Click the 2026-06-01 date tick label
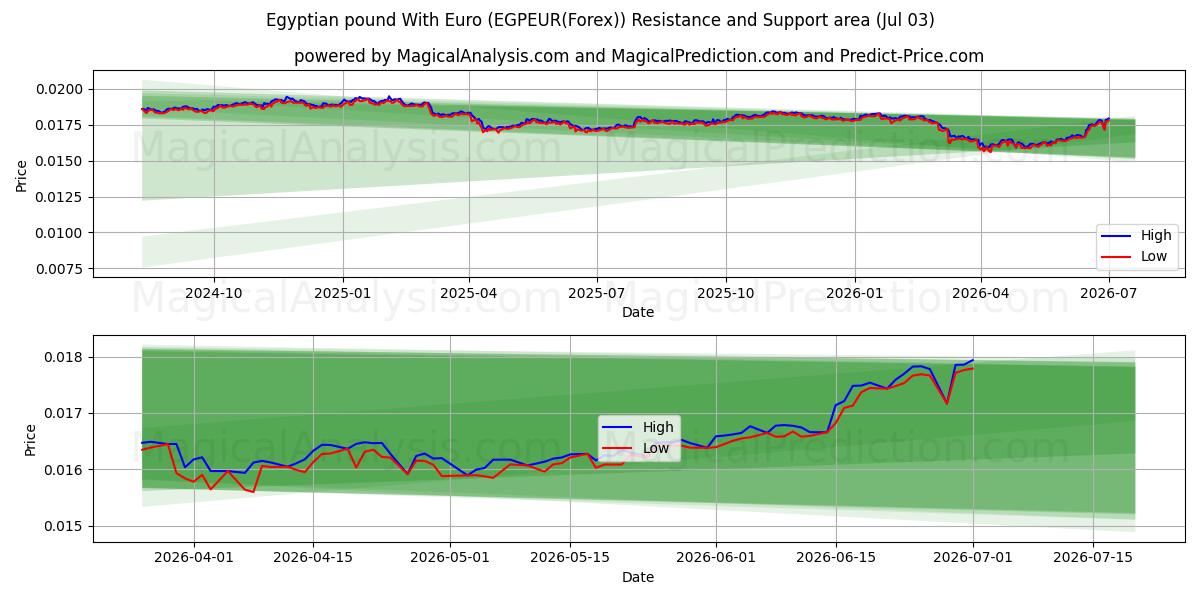This screenshot has width=1200, height=600. 716,558
